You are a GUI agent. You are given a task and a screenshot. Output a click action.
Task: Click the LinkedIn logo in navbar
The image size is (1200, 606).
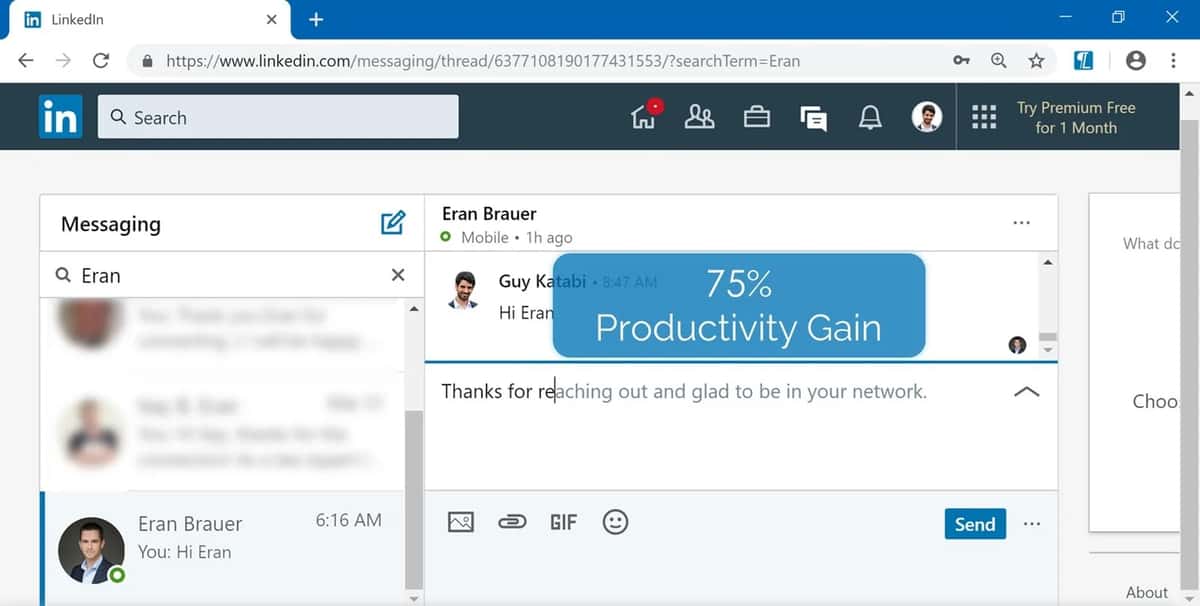pos(60,117)
